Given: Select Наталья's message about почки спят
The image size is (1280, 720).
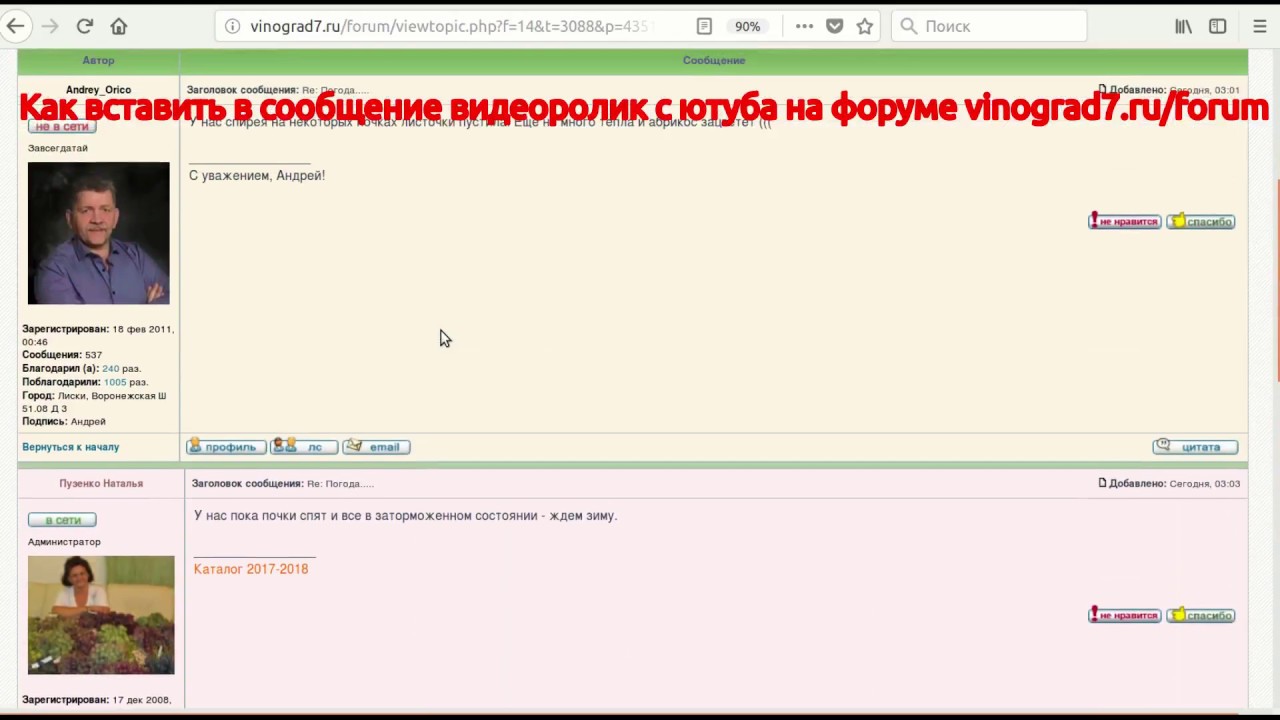Looking at the screenshot, I should point(405,516).
